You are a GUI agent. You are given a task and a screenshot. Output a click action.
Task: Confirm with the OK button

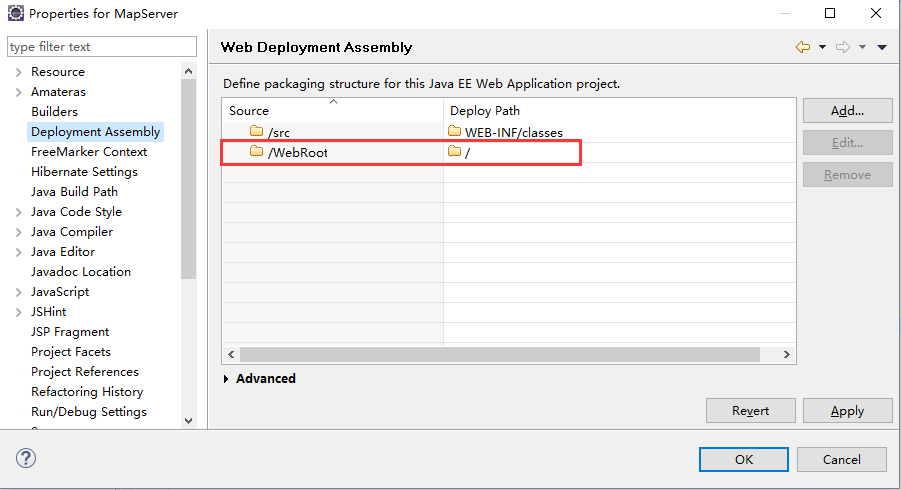pos(744,460)
